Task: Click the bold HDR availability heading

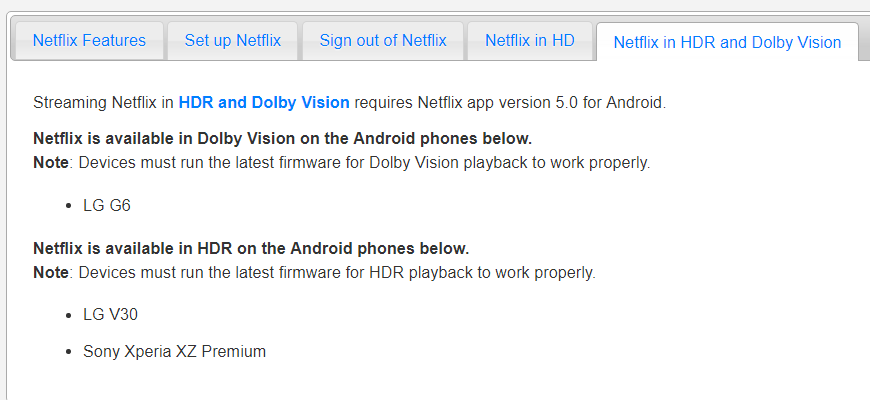Action: [x=251, y=249]
